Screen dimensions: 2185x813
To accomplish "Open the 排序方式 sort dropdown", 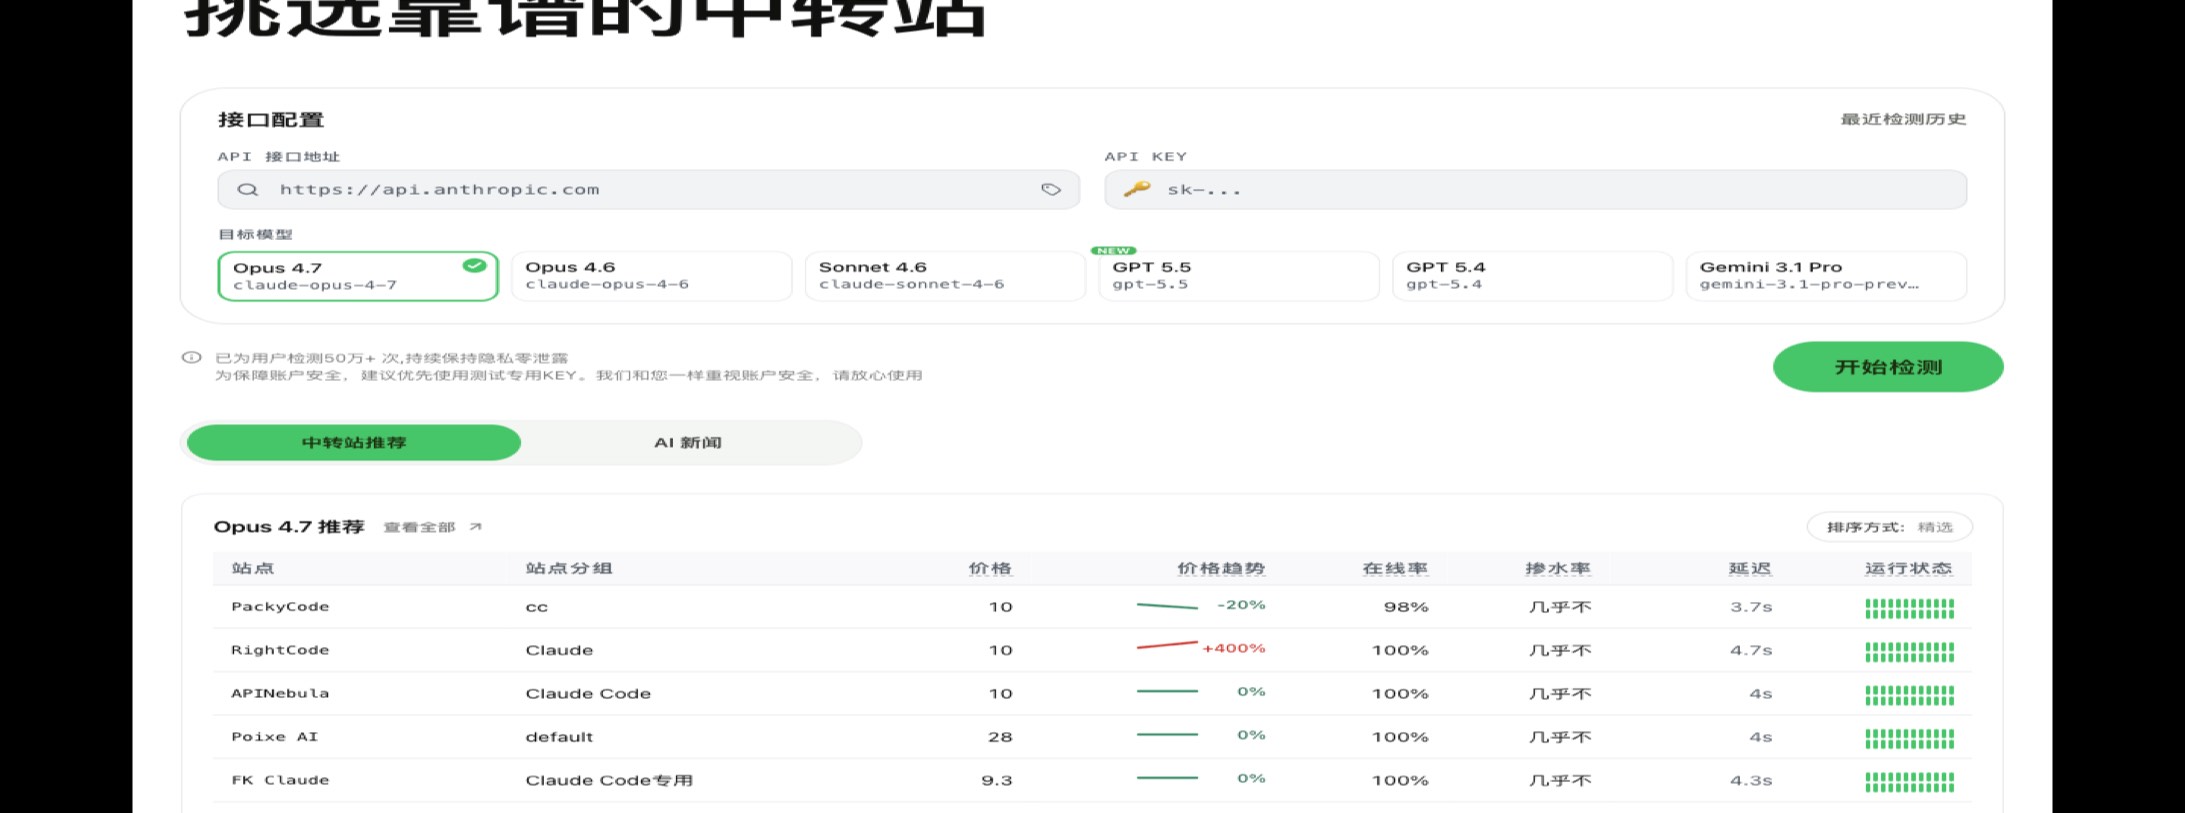I will click(x=1889, y=527).
